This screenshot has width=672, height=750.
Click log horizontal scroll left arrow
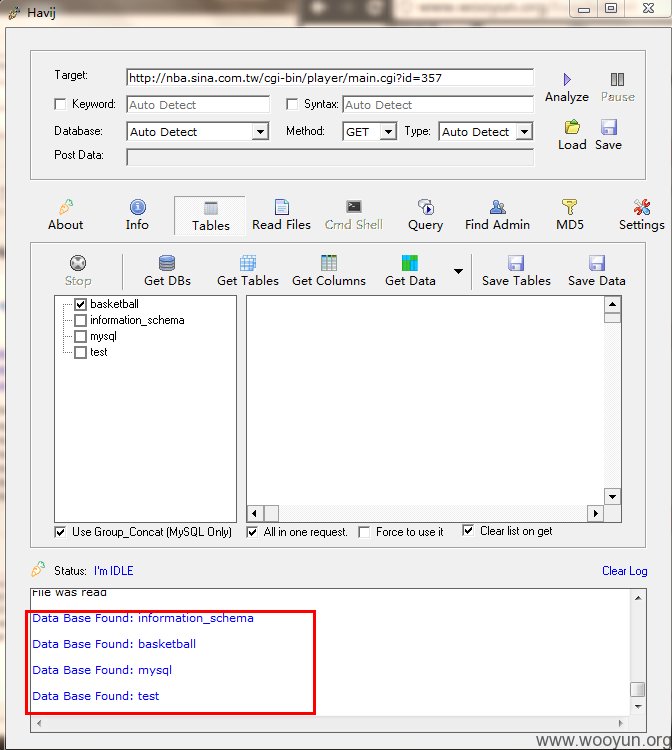[x=39, y=723]
